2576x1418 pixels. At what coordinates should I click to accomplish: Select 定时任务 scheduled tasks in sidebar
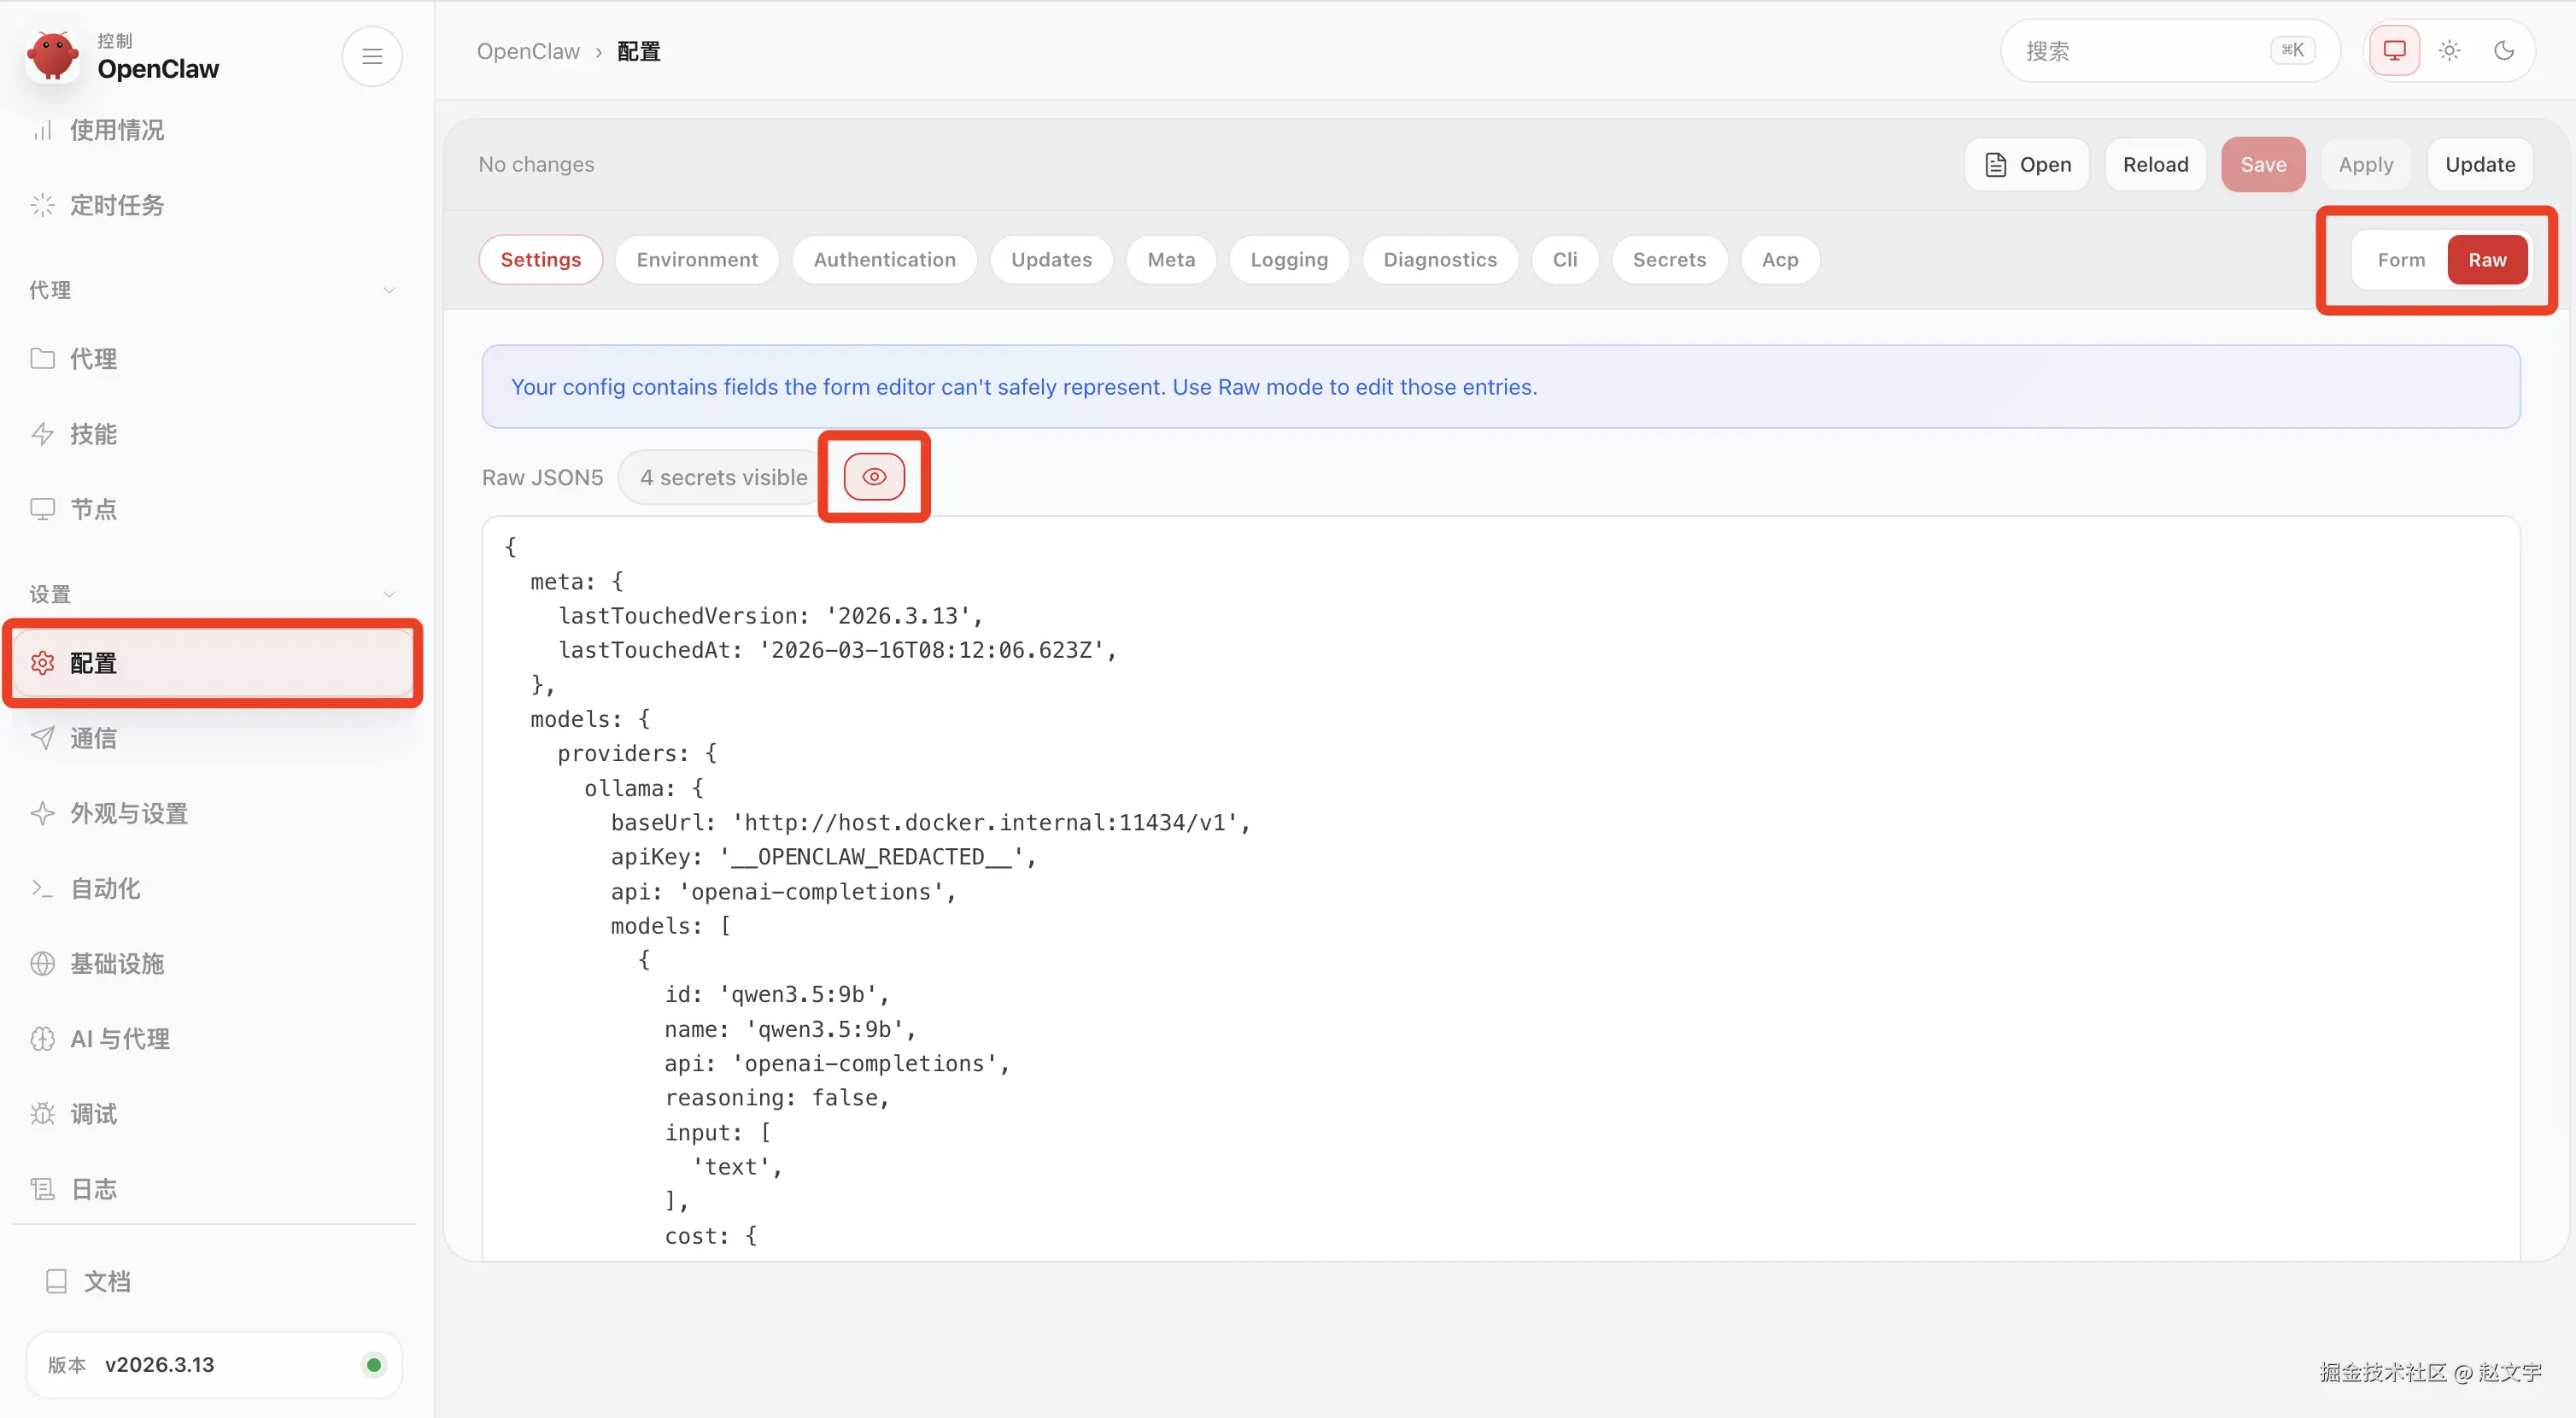point(116,204)
